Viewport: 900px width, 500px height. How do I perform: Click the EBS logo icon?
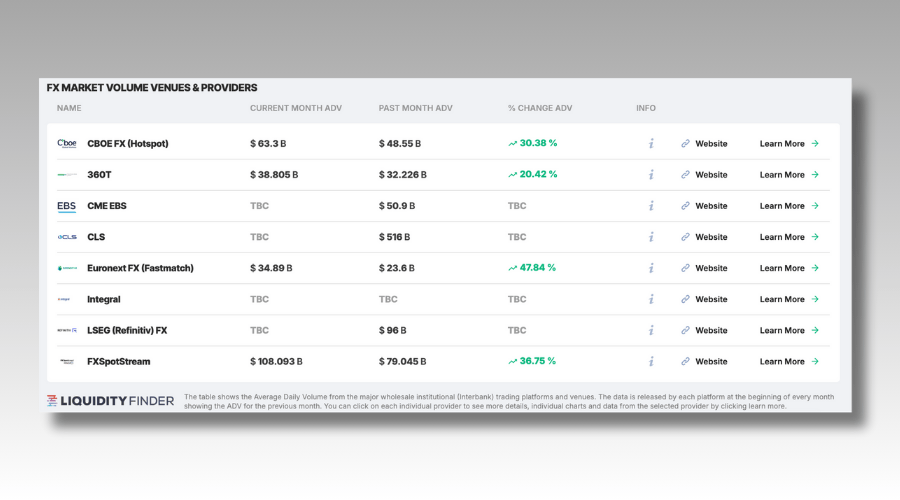point(67,206)
